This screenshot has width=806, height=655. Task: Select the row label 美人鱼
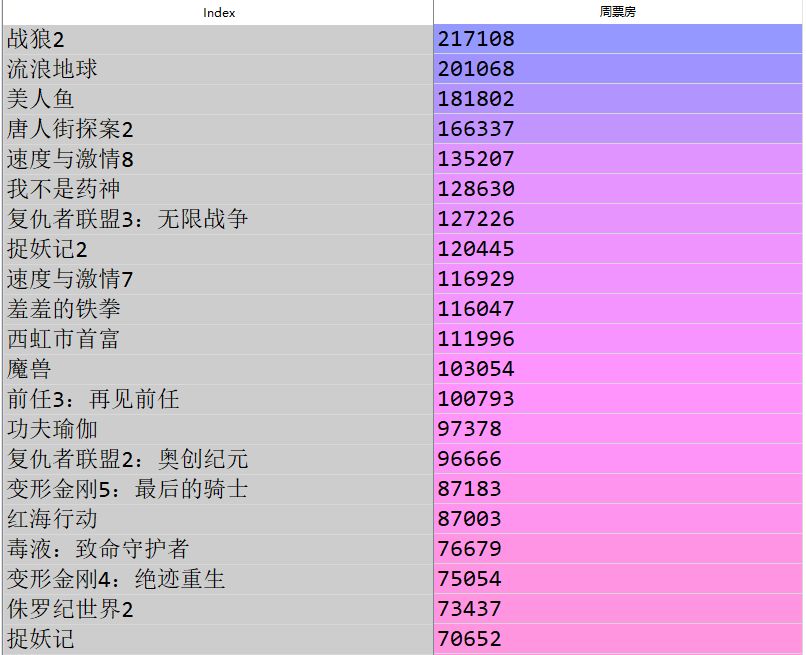click(x=218, y=99)
